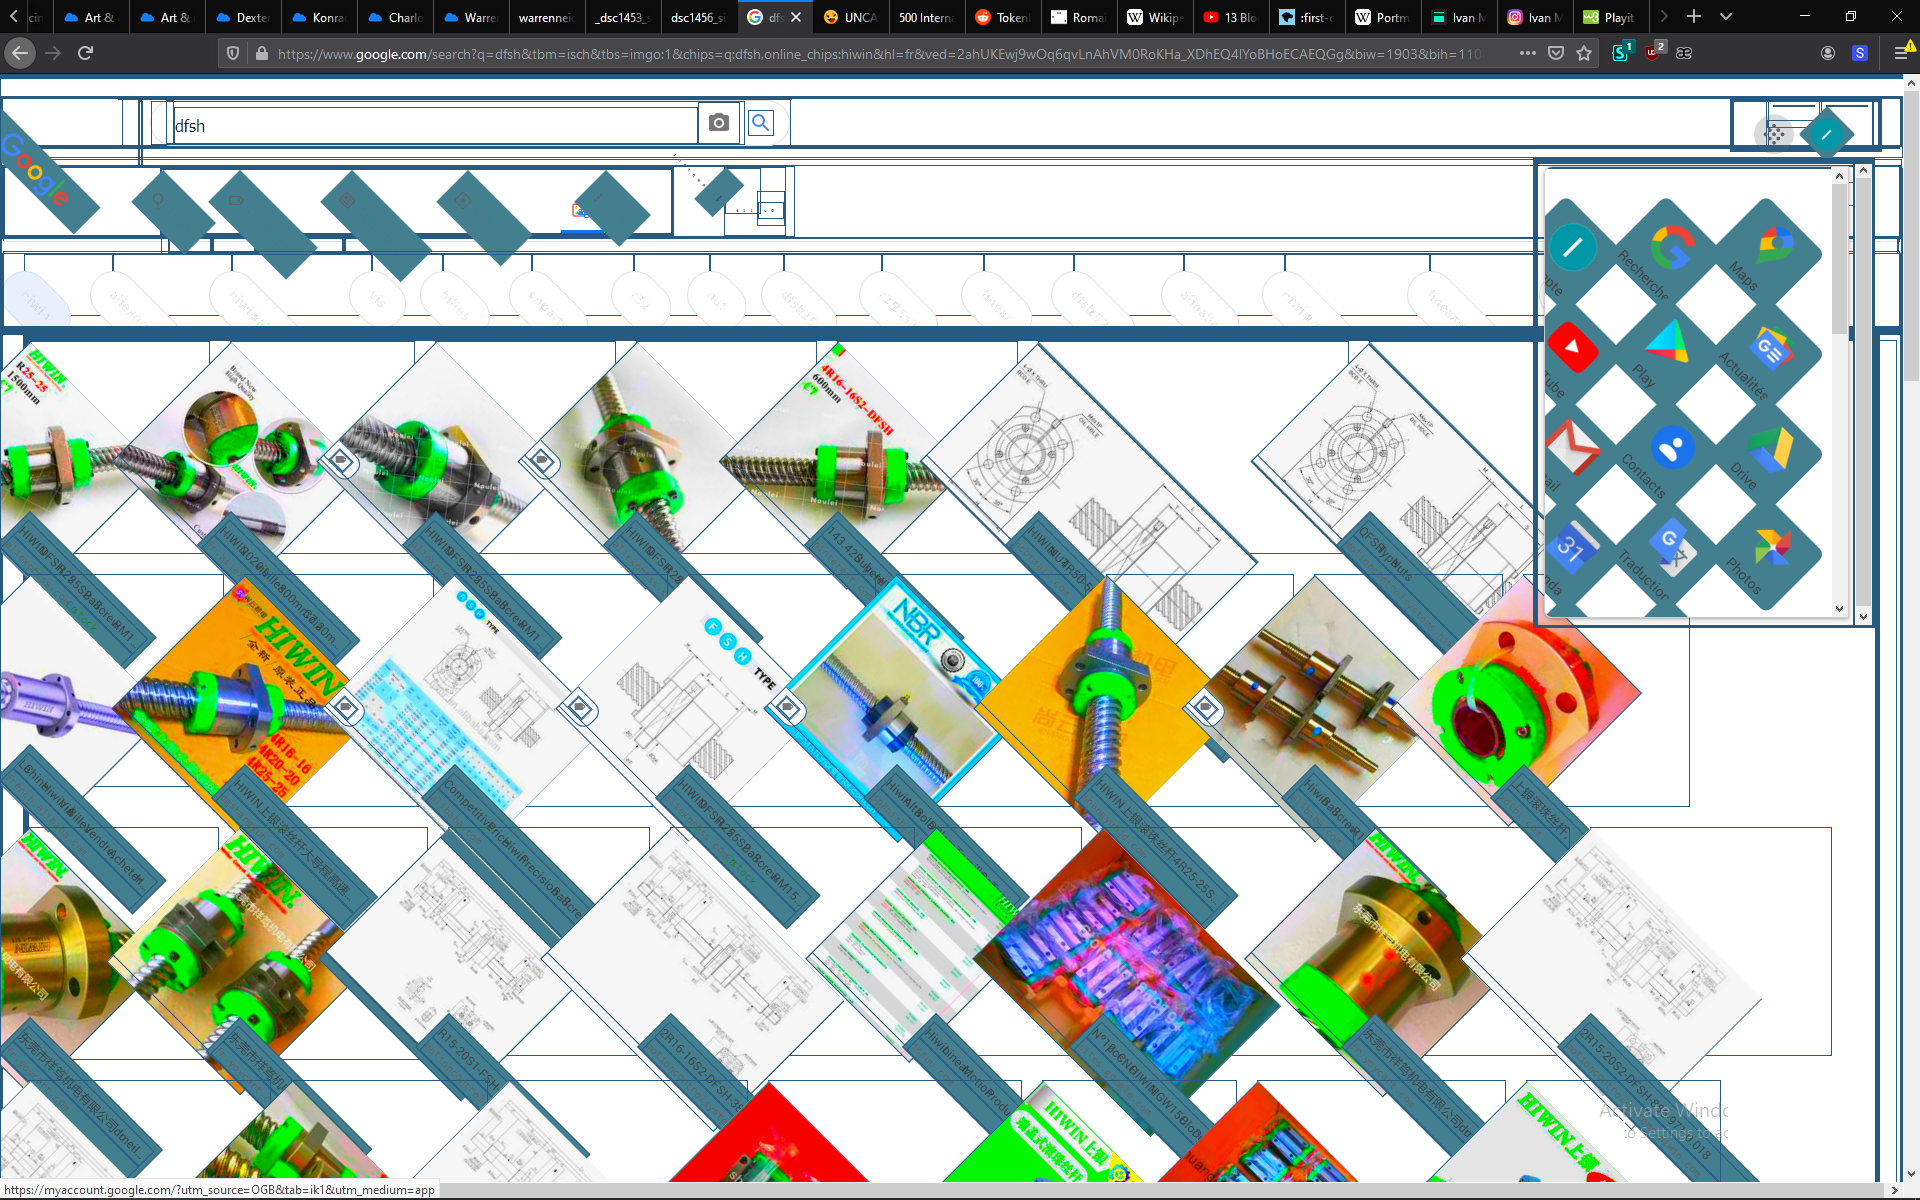Launch Google Drive from apps panel

(x=1771, y=450)
